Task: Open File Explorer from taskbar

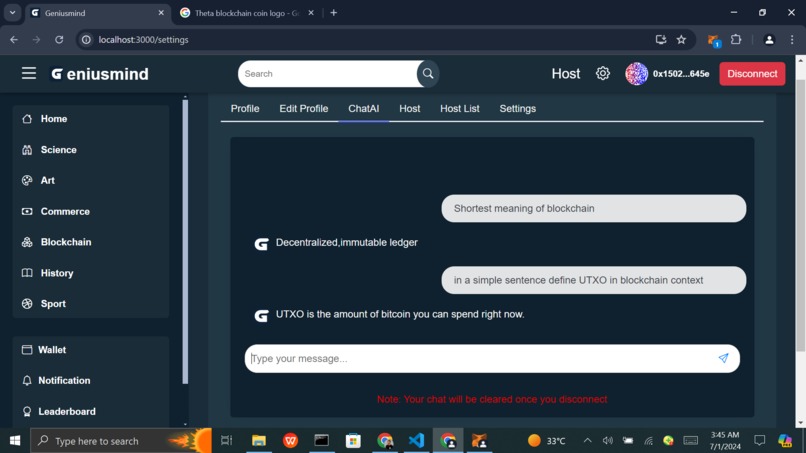Action: 259,440
